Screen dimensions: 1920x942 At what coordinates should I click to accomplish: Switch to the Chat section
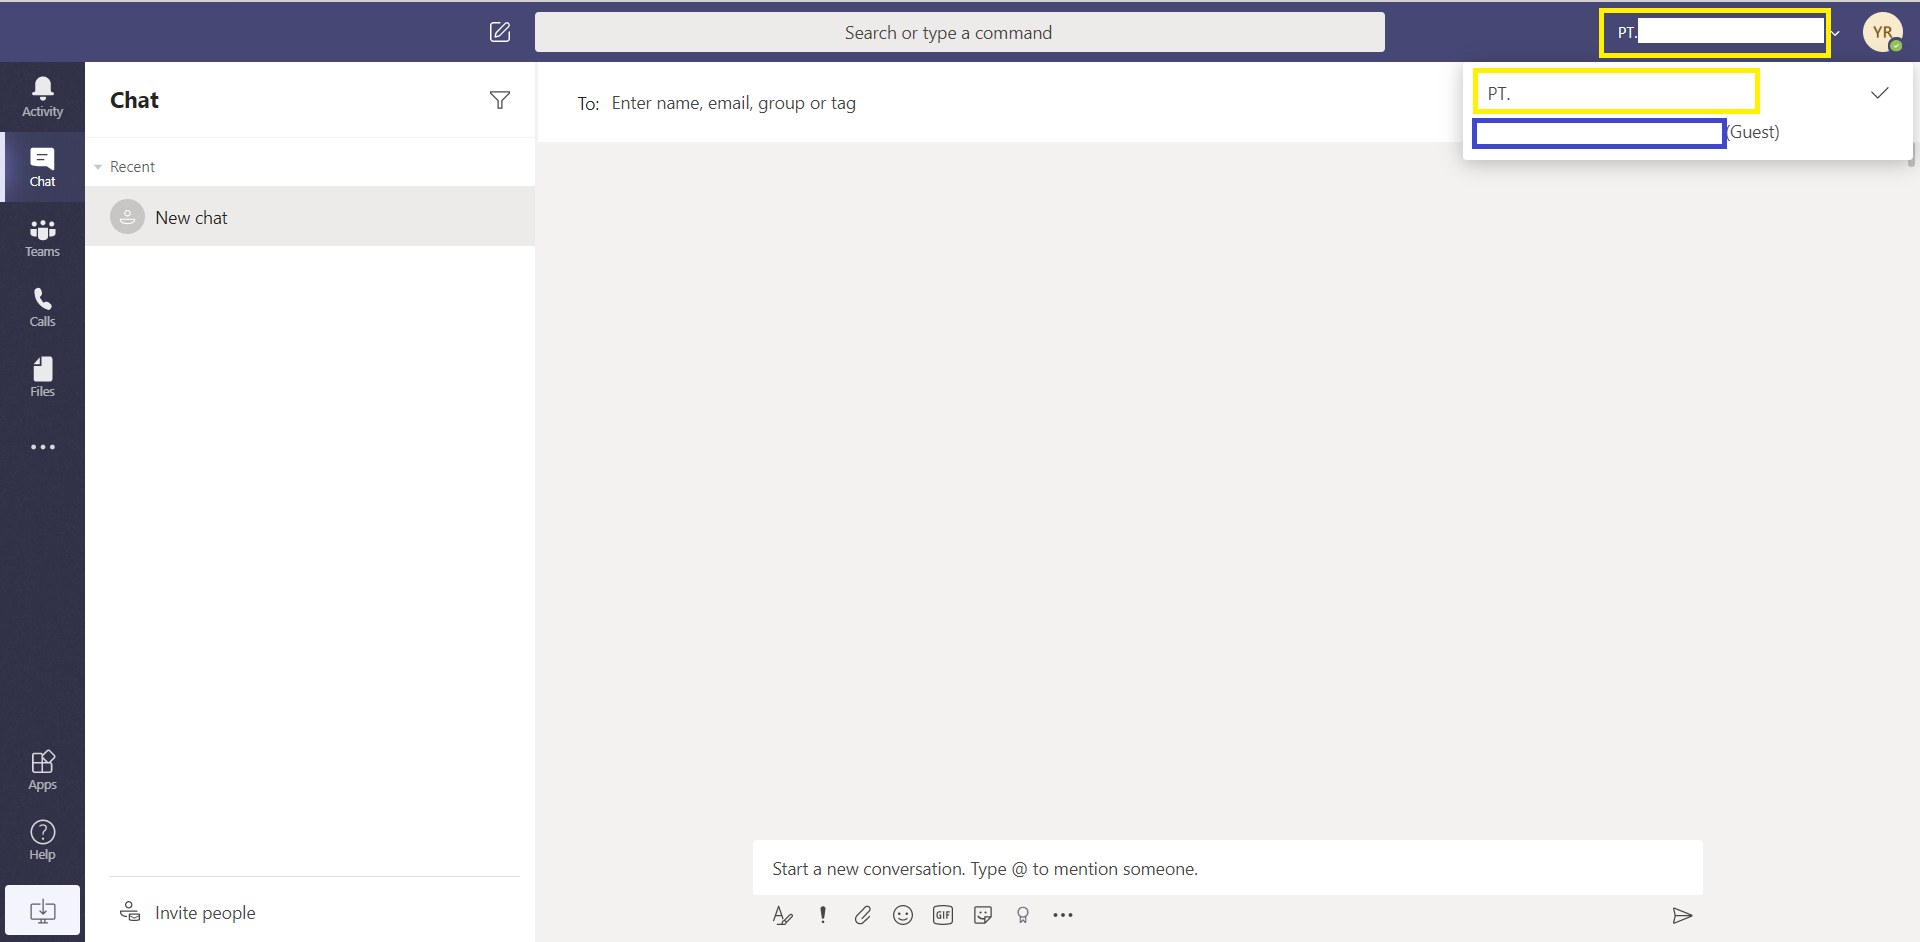[x=42, y=167]
